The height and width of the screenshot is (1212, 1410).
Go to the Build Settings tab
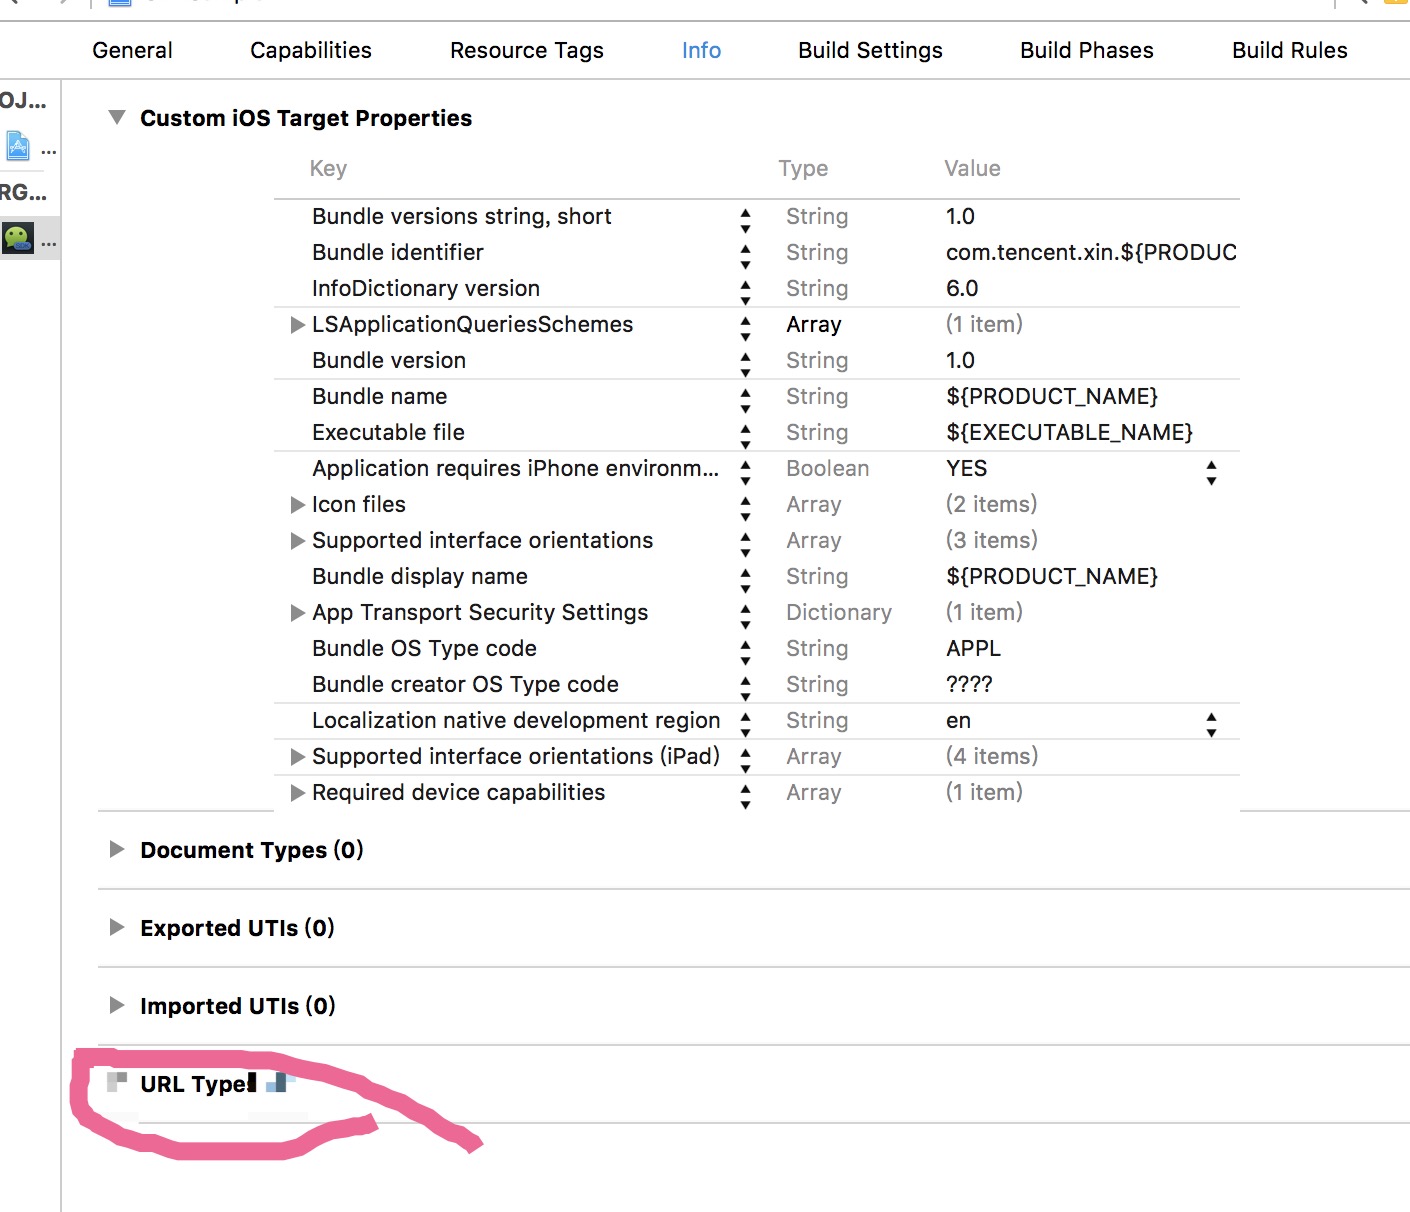pos(870,50)
